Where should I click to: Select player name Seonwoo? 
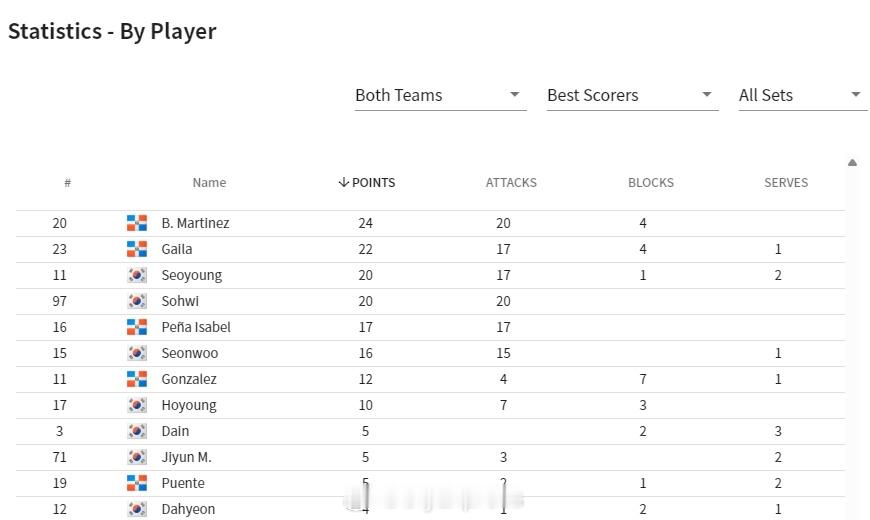point(190,354)
